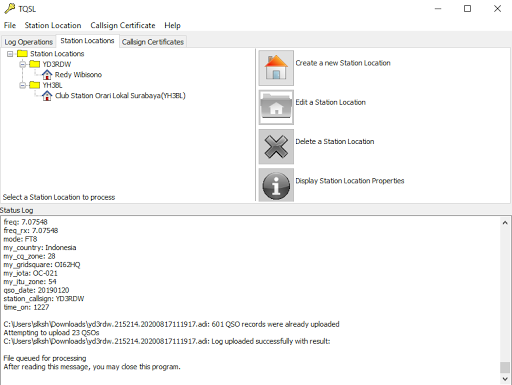The height and width of the screenshot is (385, 512).
Task: Open the Station Location menu
Action: tap(53, 25)
